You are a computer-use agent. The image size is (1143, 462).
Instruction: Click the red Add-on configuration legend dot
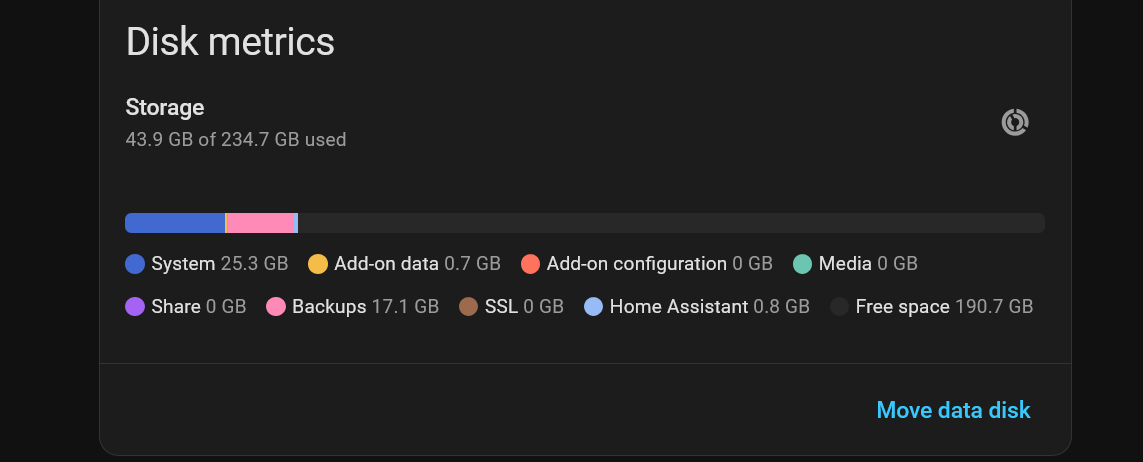click(x=531, y=264)
